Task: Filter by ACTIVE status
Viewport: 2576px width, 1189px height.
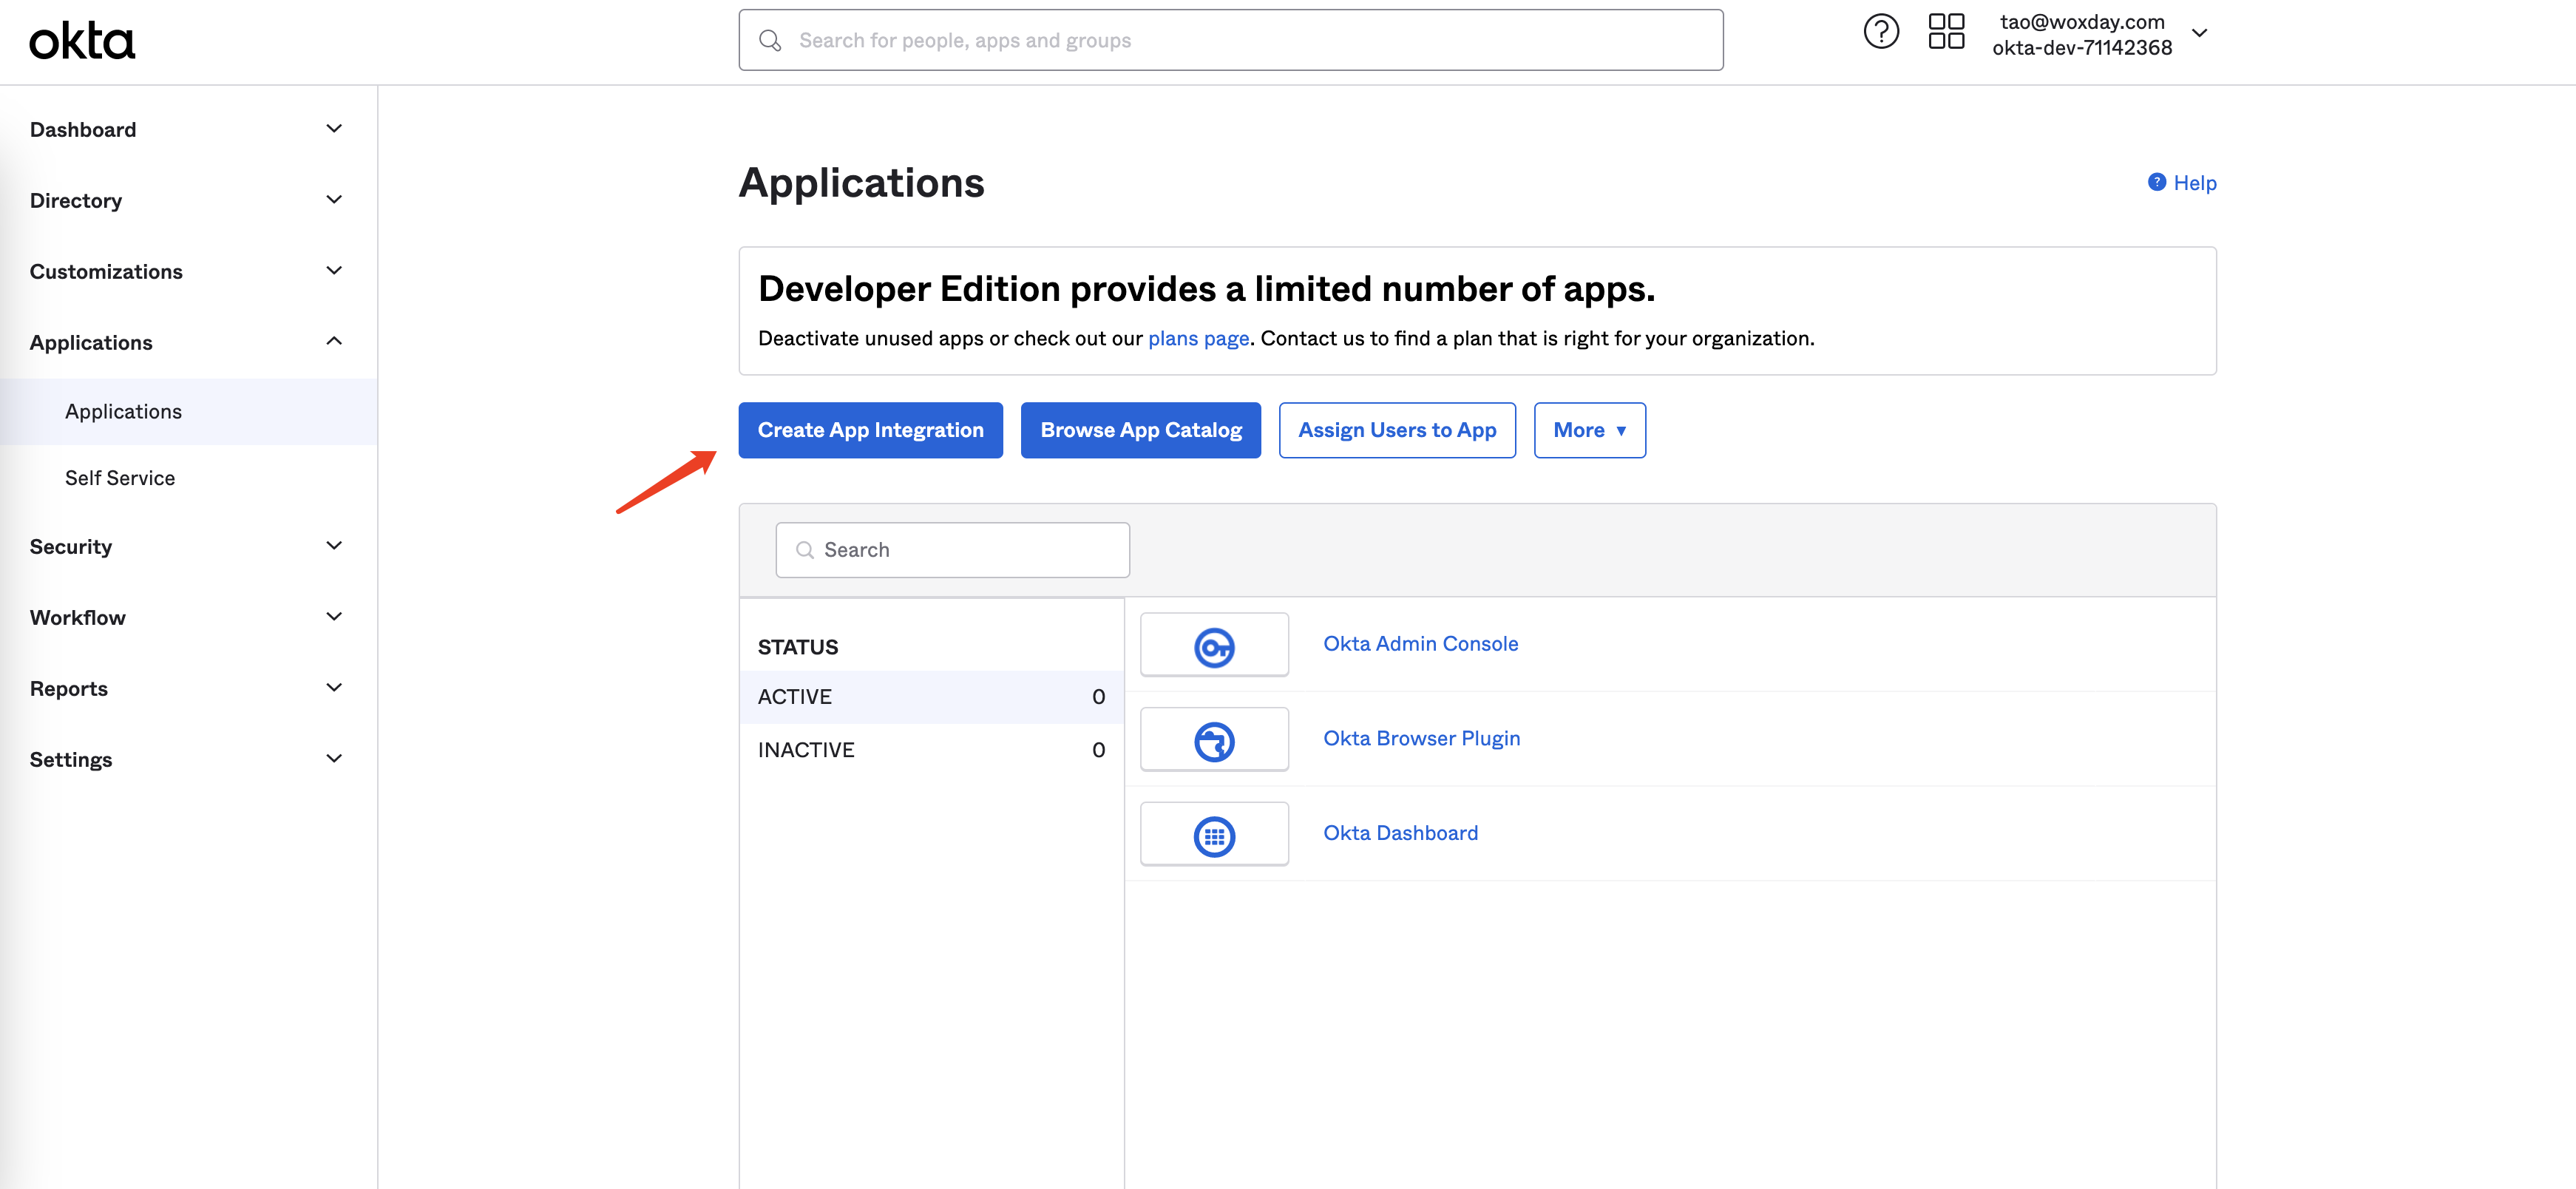Action: pyautogui.click(x=931, y=697)
